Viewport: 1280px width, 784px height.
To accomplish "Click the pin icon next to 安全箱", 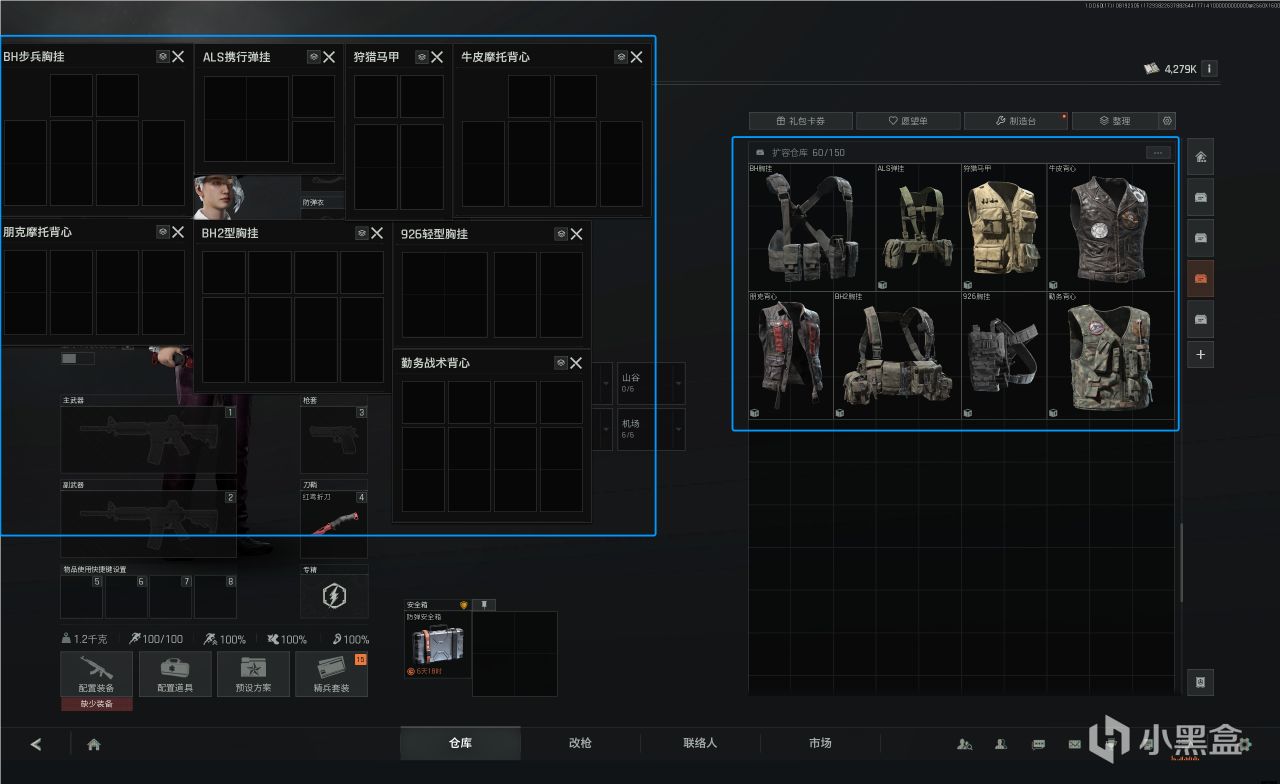I will pyautogui.click(x=484, y=605).
